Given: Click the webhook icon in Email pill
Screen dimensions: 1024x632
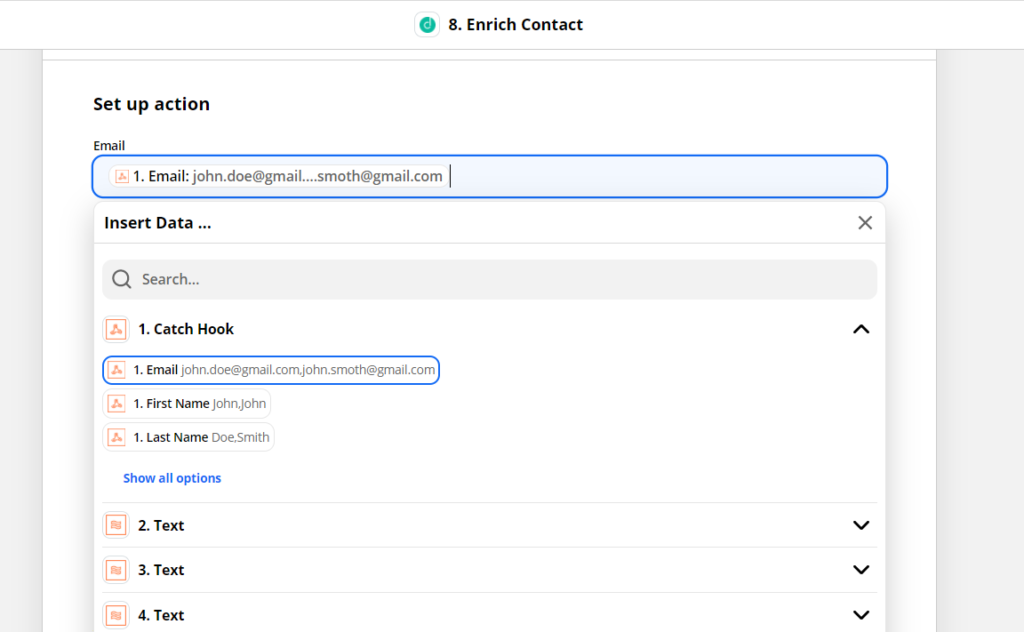Looking at the screenshot, I should click(x=116, y=370).
